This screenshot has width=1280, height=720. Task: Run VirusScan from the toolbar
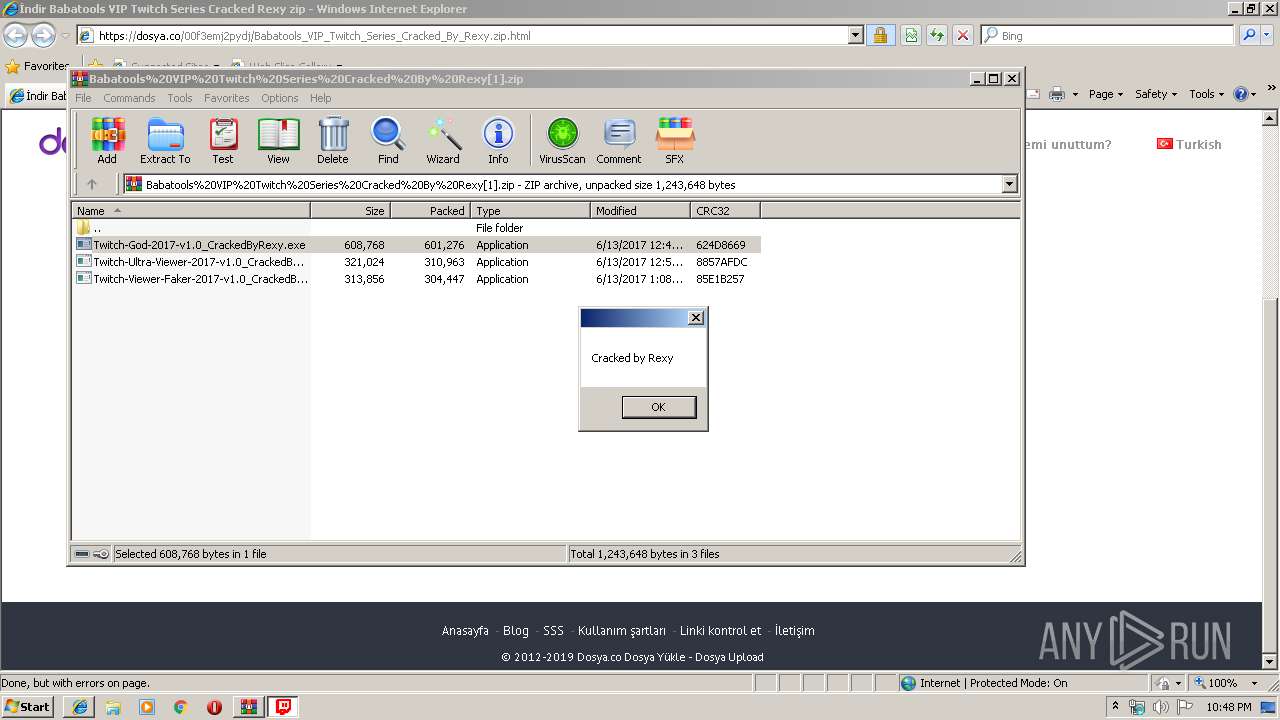[x=562, y=140]
